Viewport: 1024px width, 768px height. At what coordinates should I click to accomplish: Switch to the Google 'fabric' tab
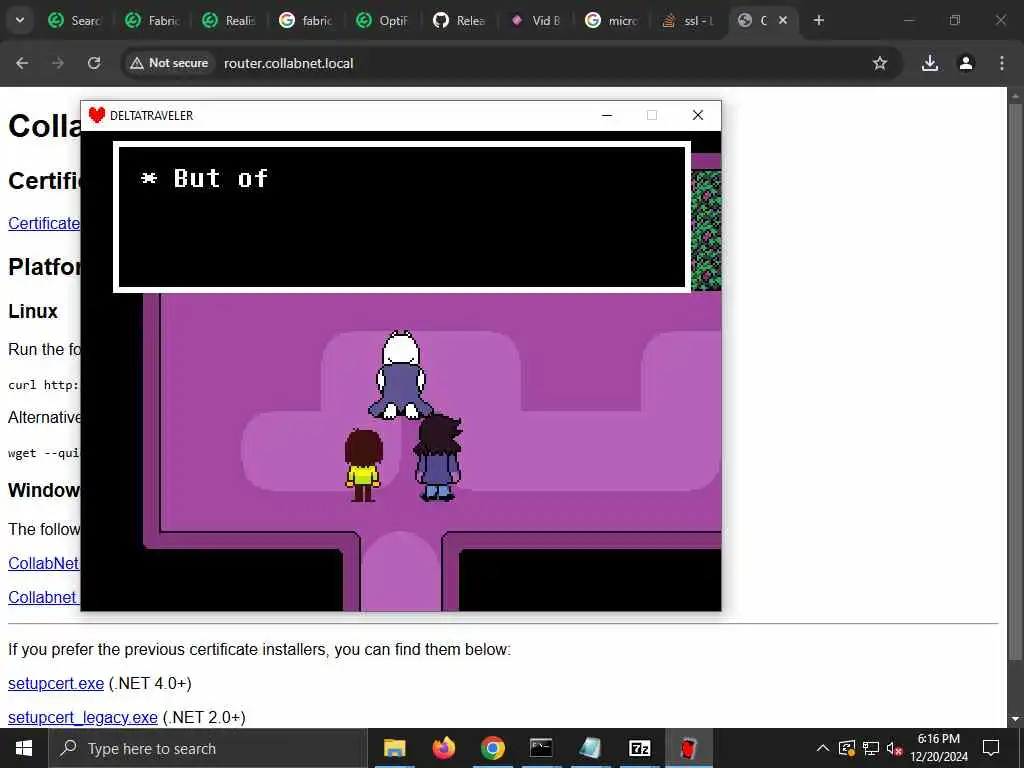(x=306, y=21)
